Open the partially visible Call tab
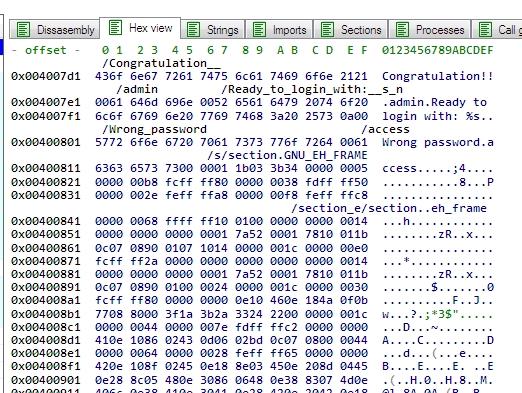The width and height of the screenshot is (522, 393). point(497,30)
